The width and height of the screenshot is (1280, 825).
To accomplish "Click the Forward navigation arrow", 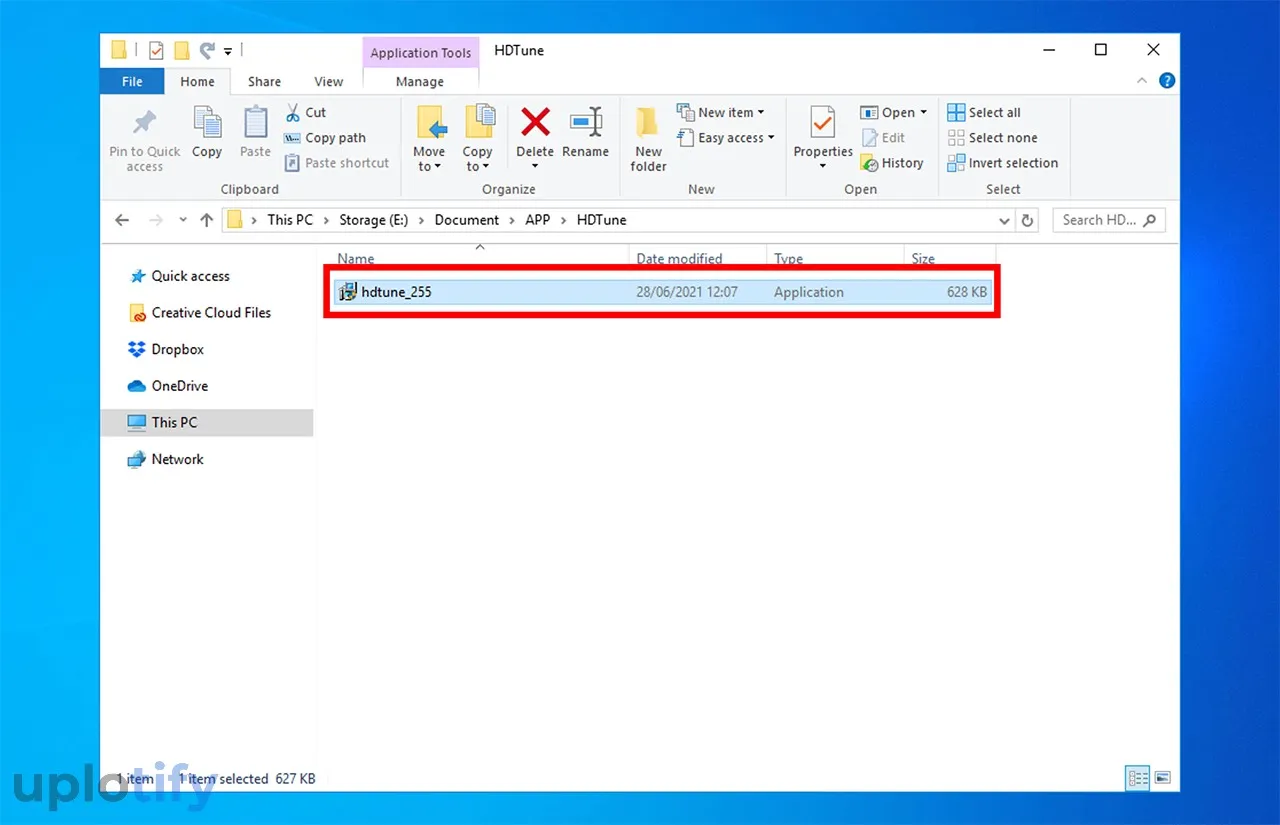I will 155,220.
